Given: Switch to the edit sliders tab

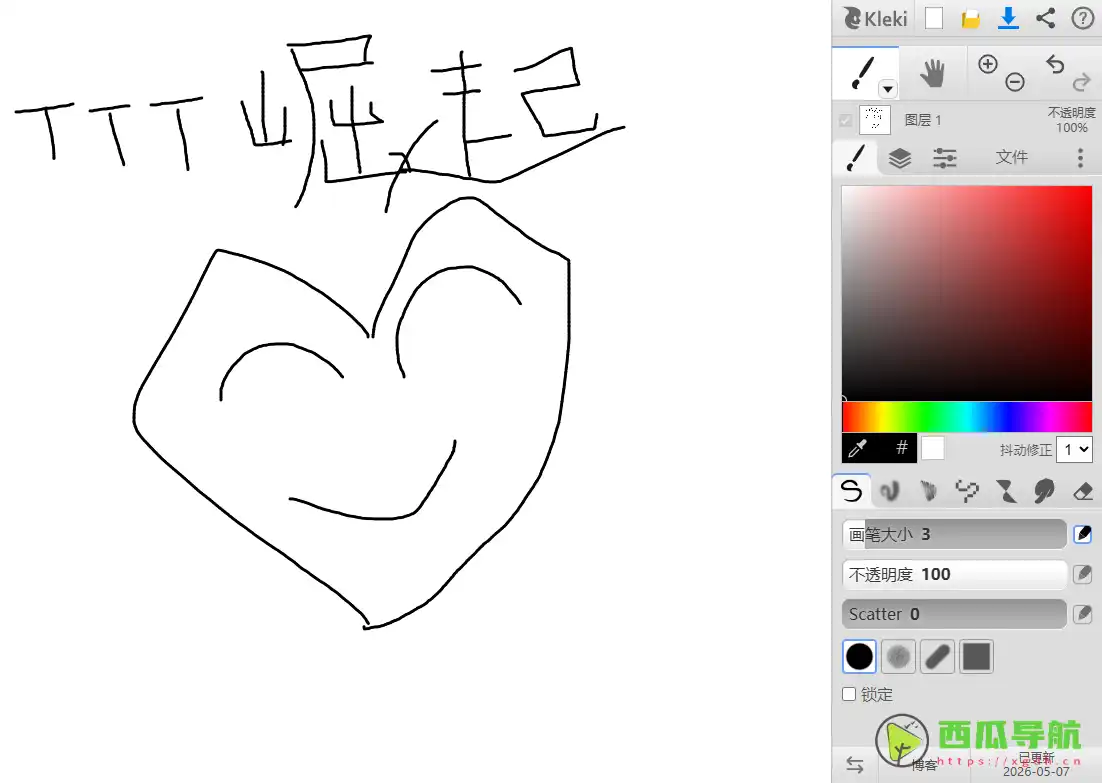Looking at the screenshot, I should 945,157.
